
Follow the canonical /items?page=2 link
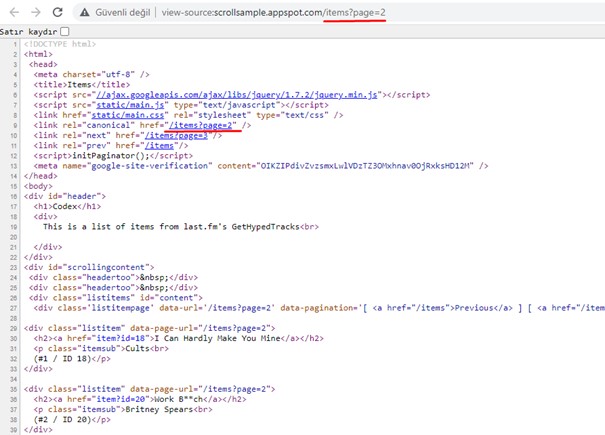point(200,125)
